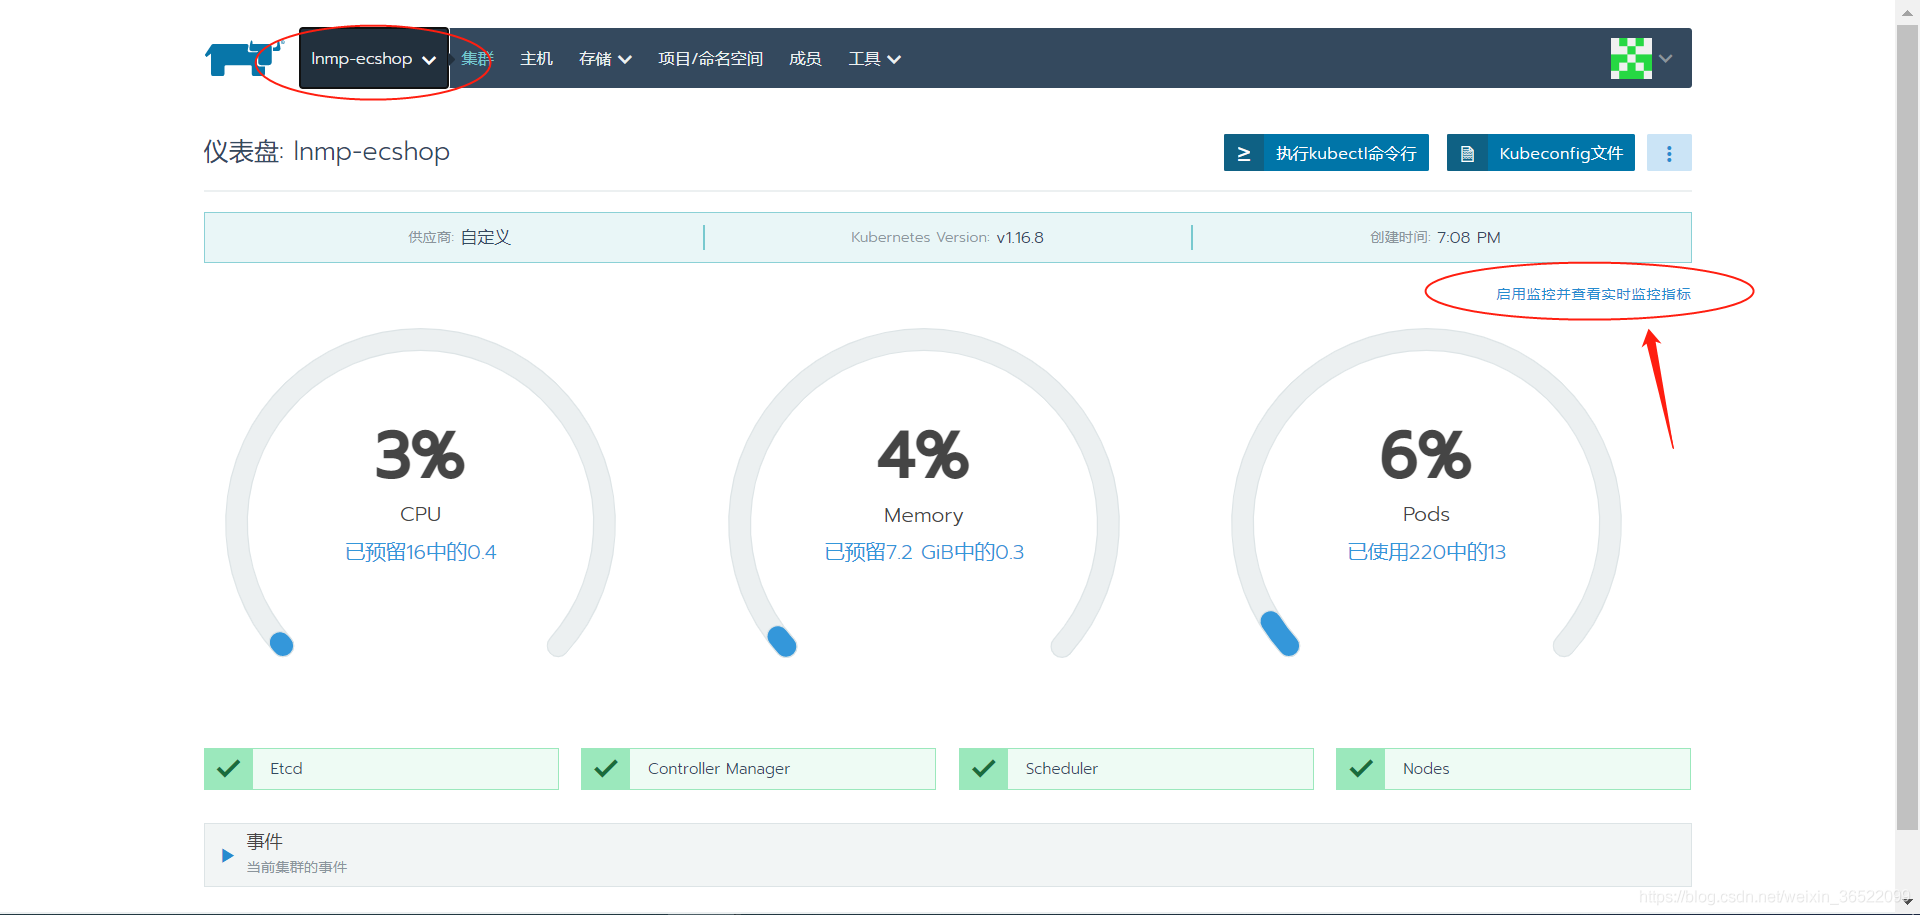Click the Scheduler component label
This screenshot has width=1920, height=915.
click(x=1061, y=769)
